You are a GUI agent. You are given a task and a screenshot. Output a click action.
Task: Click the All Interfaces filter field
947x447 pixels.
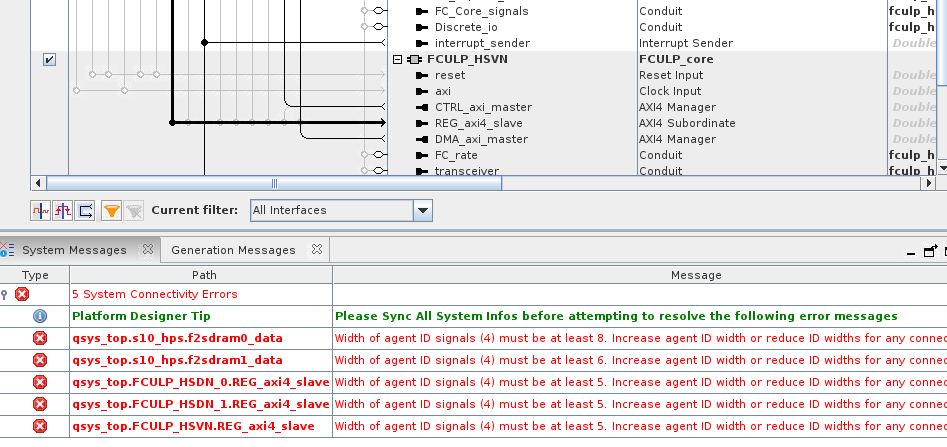[x=332, y=210]
